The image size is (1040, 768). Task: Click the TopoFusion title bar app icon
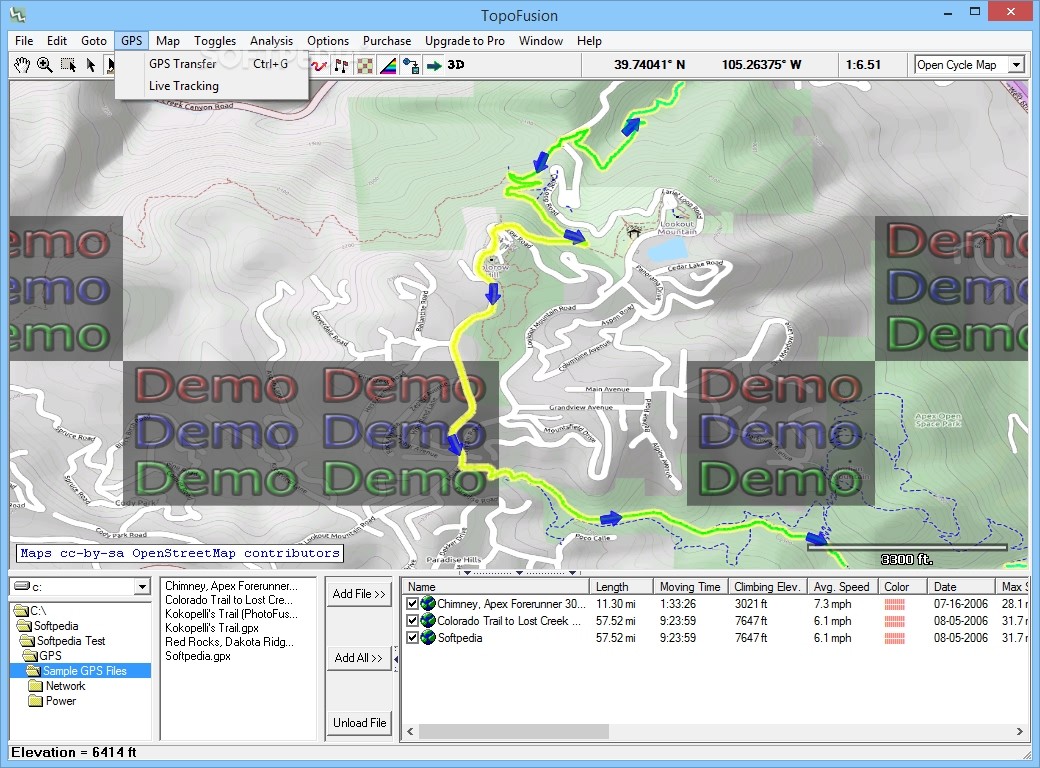click(x=18, y=14)
